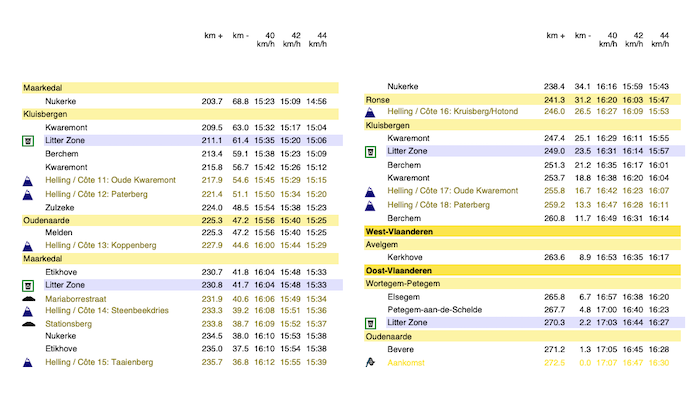Select the mountain icon for Côte 13: Koppenberg
This screenshot has width=700, height=394.
coord(28,246)
